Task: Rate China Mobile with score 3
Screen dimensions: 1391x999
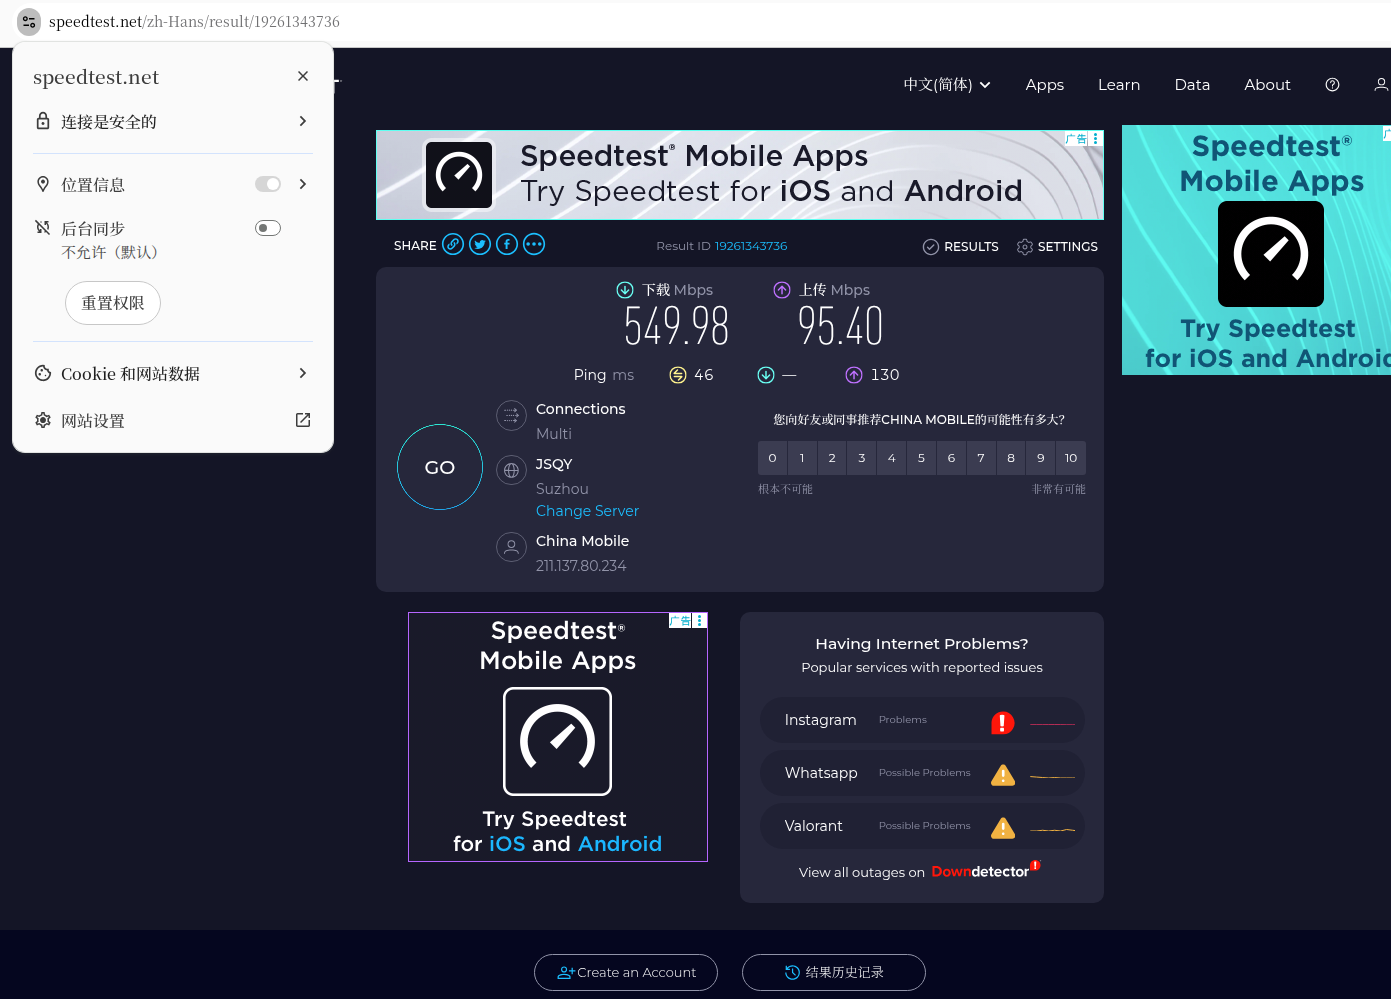Action: coord(862,458)
